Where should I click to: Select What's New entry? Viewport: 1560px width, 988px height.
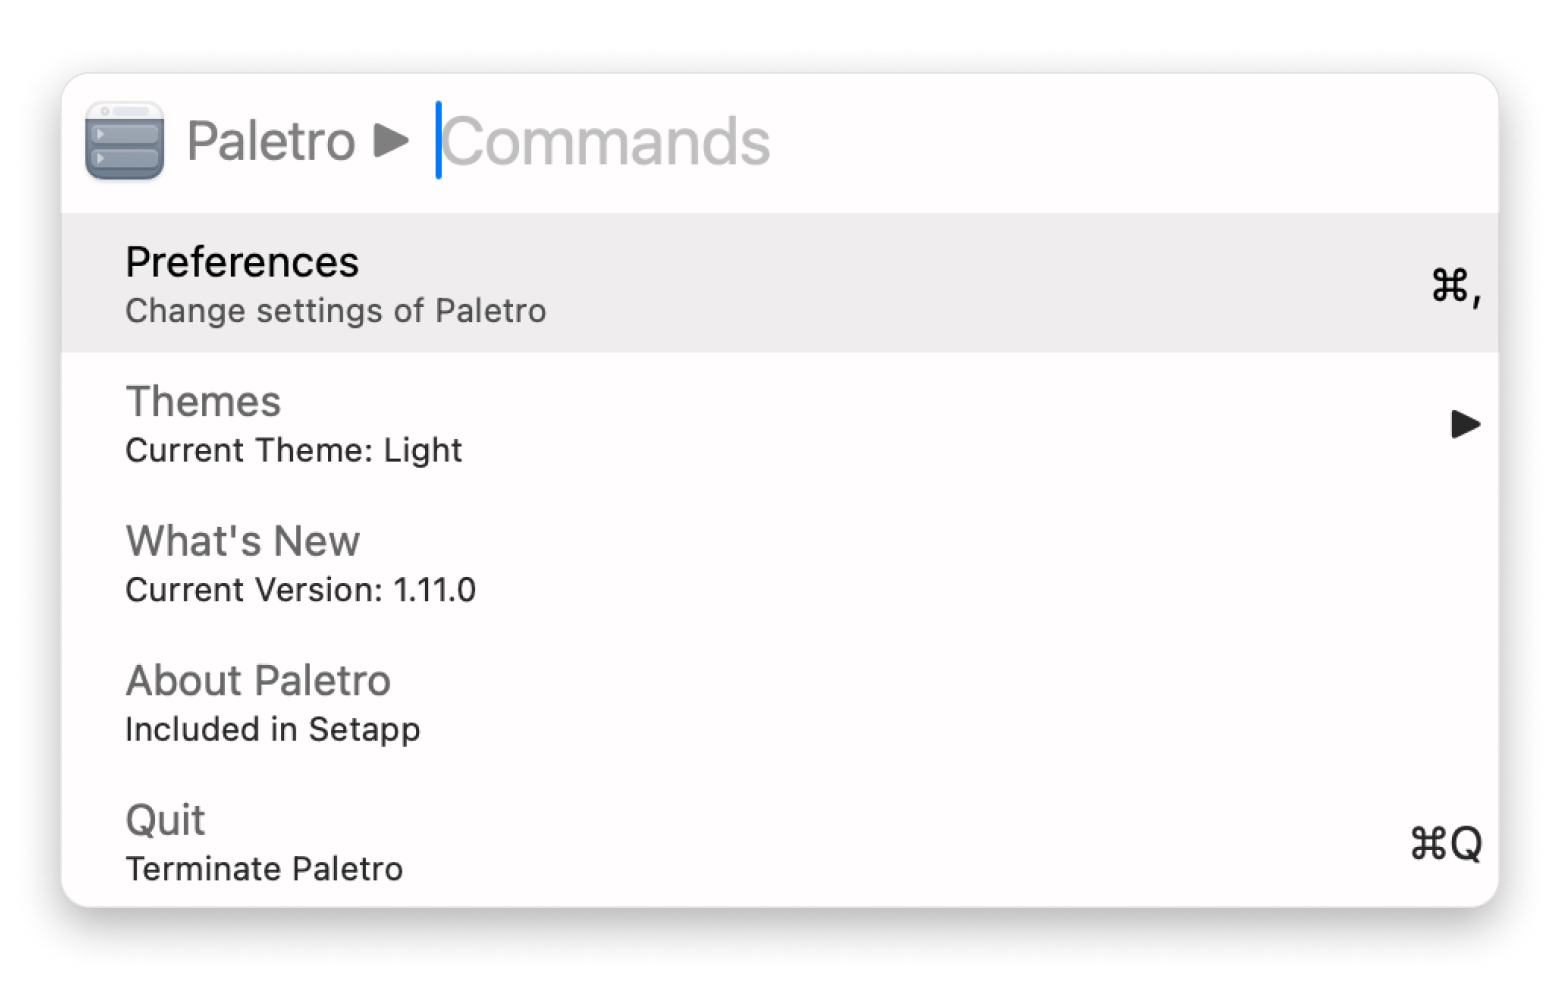point(780,563)
